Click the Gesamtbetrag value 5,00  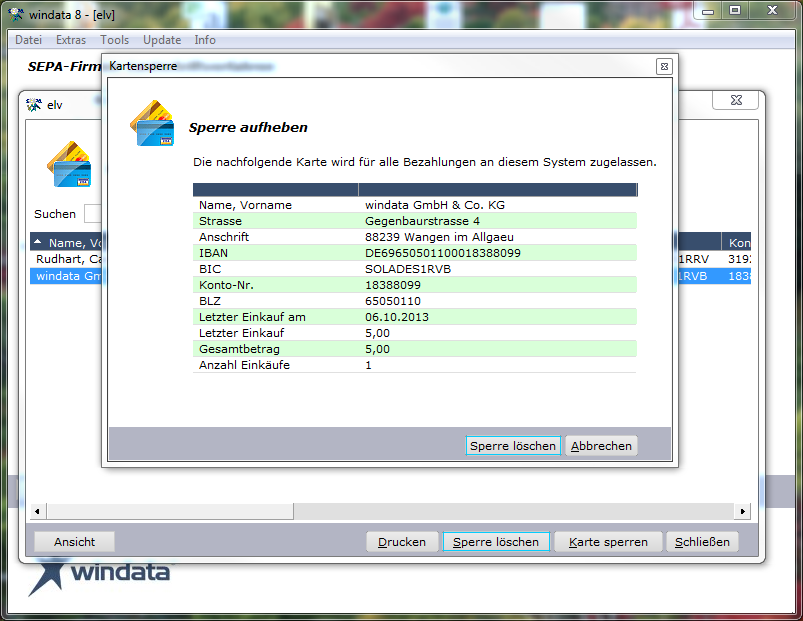377,349
